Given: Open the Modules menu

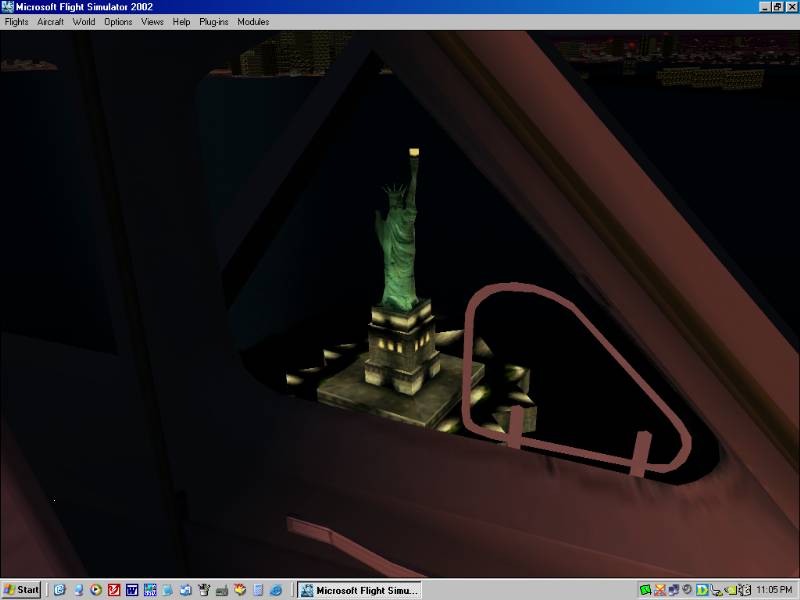Looking at the screenshot, I should coord(254,22).
